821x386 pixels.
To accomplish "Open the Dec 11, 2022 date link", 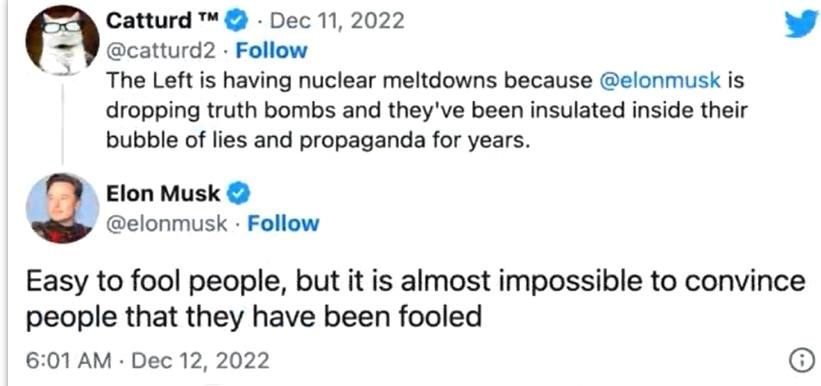I will 338,21.
